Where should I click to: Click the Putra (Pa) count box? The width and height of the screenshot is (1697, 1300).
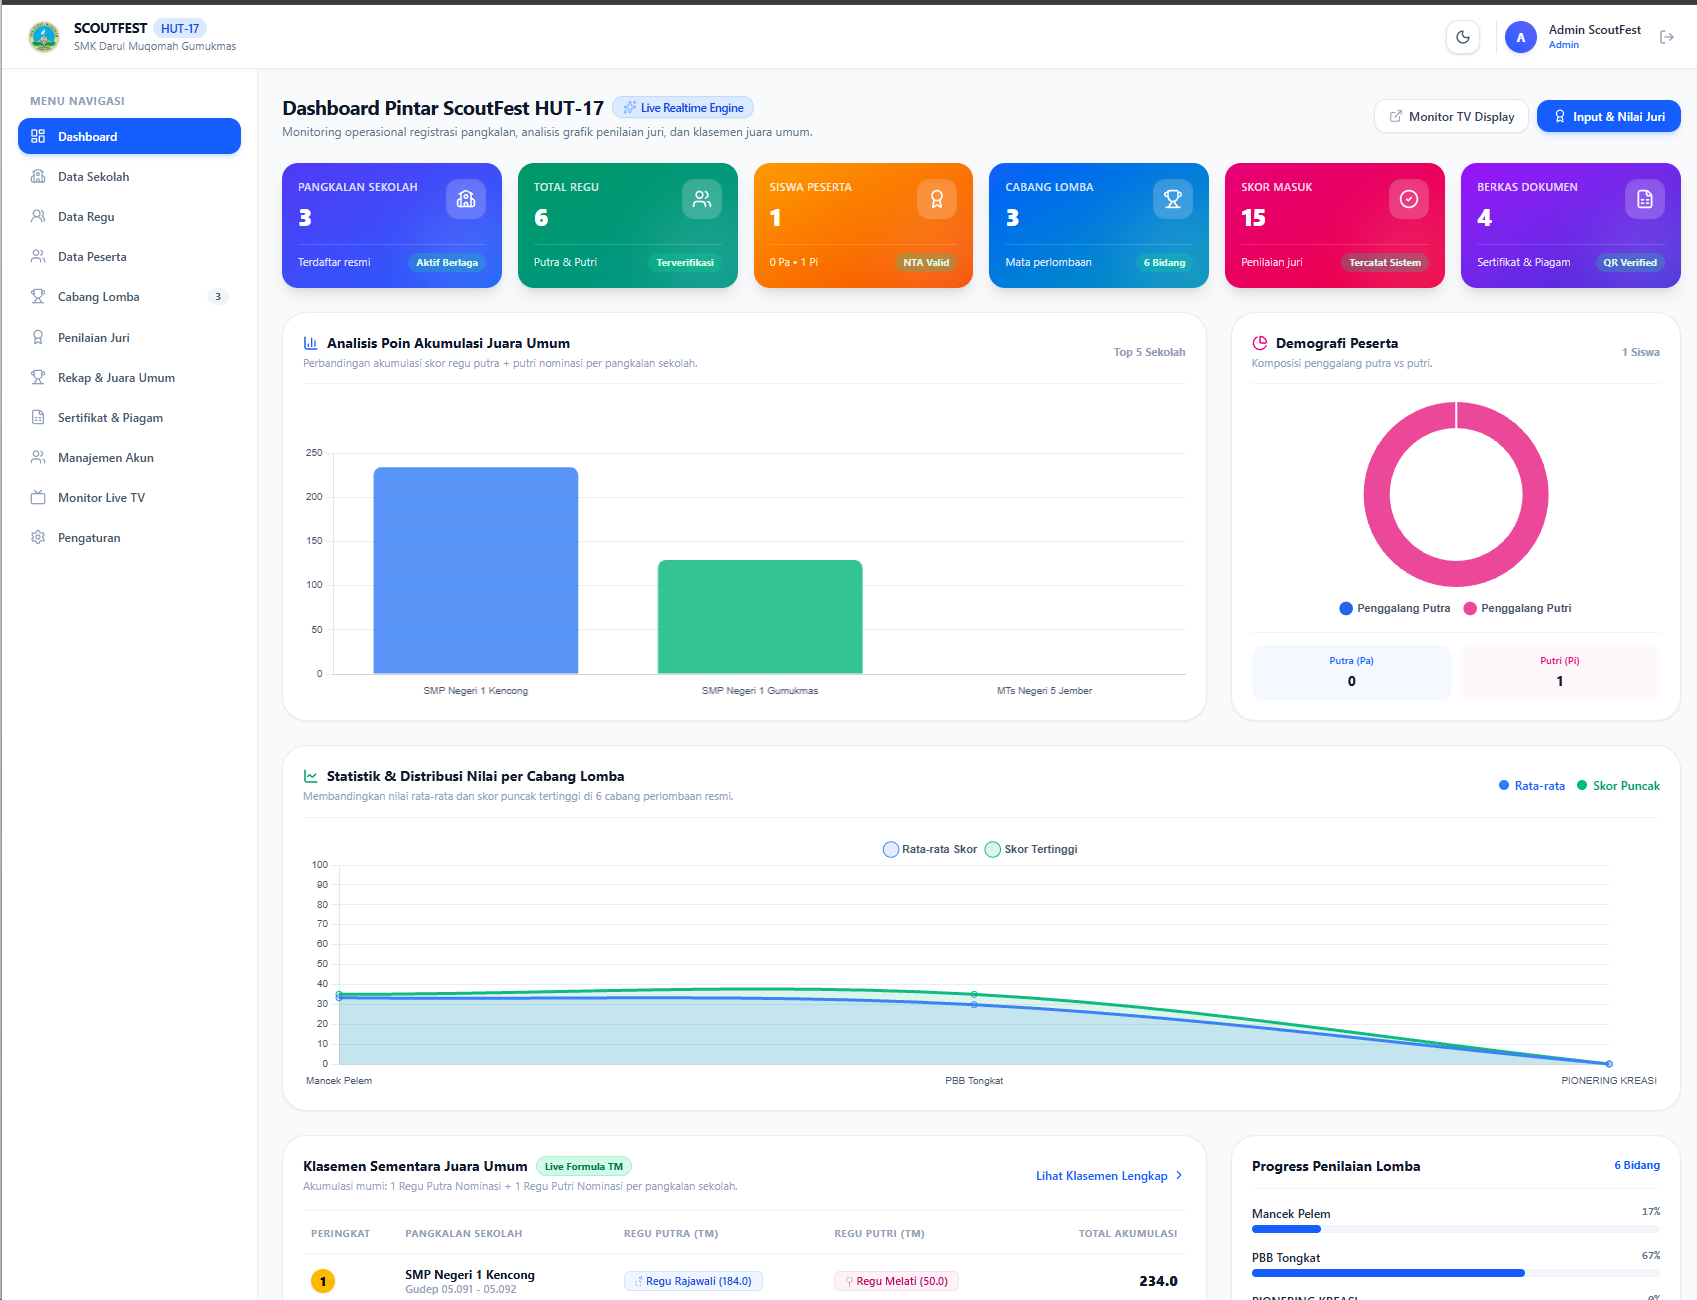point(1352,672)
